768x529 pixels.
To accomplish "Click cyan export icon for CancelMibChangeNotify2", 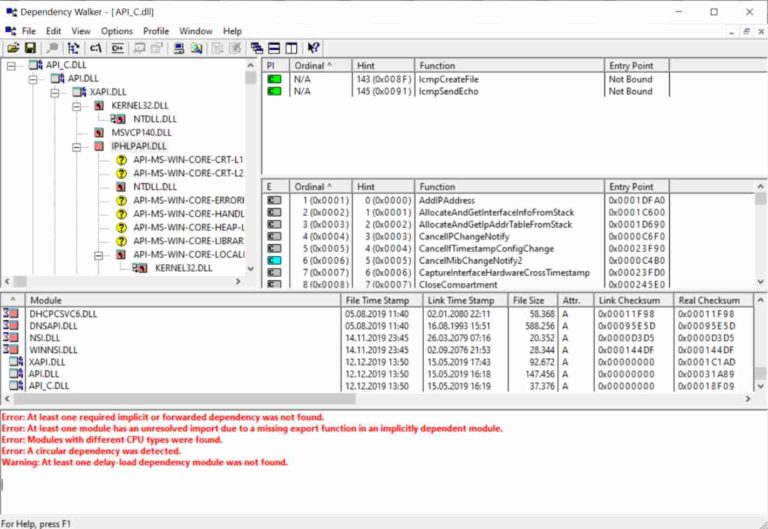I will click(x=274, y=261).
